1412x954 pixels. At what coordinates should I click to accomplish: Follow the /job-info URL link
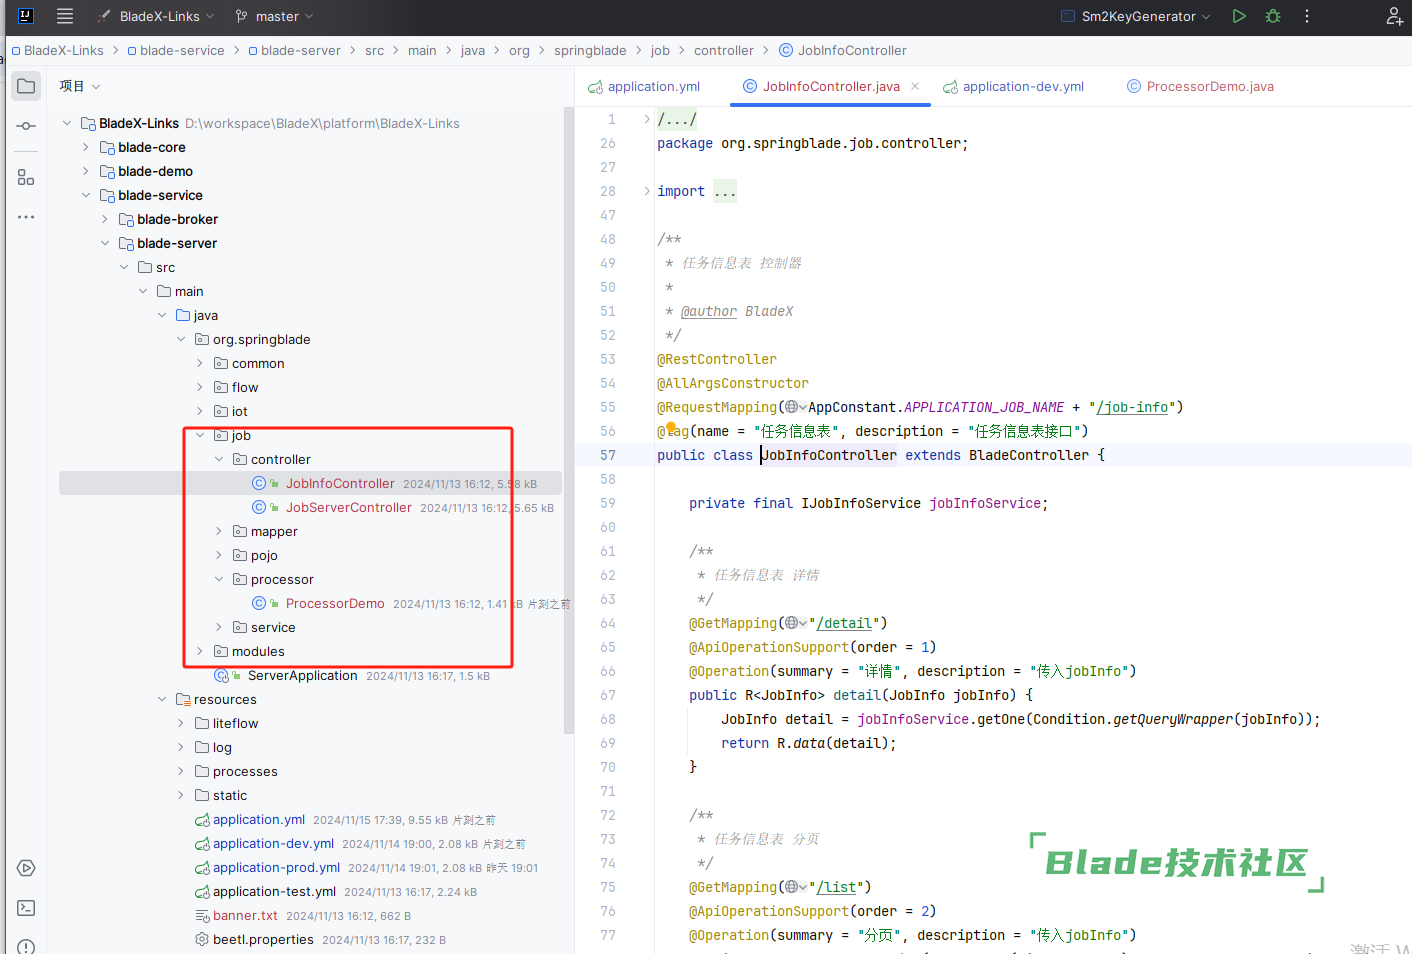pos(1132,407)
